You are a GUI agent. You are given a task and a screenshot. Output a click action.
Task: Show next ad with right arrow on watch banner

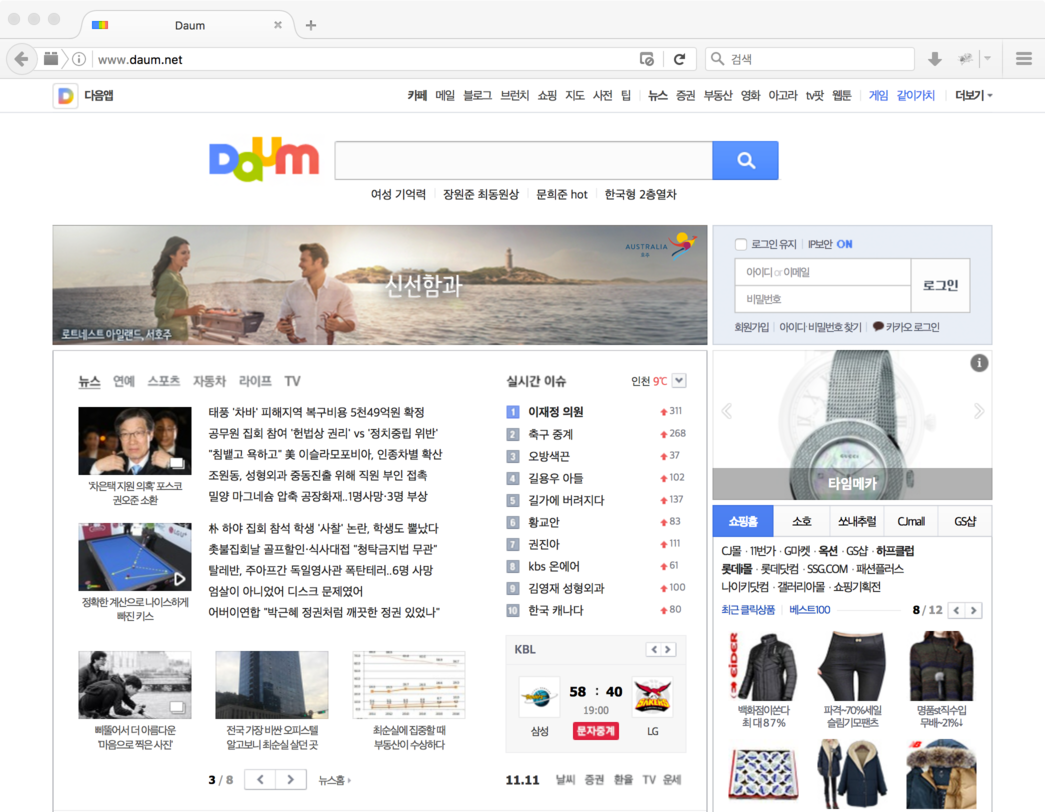click(x=978, y=411)
